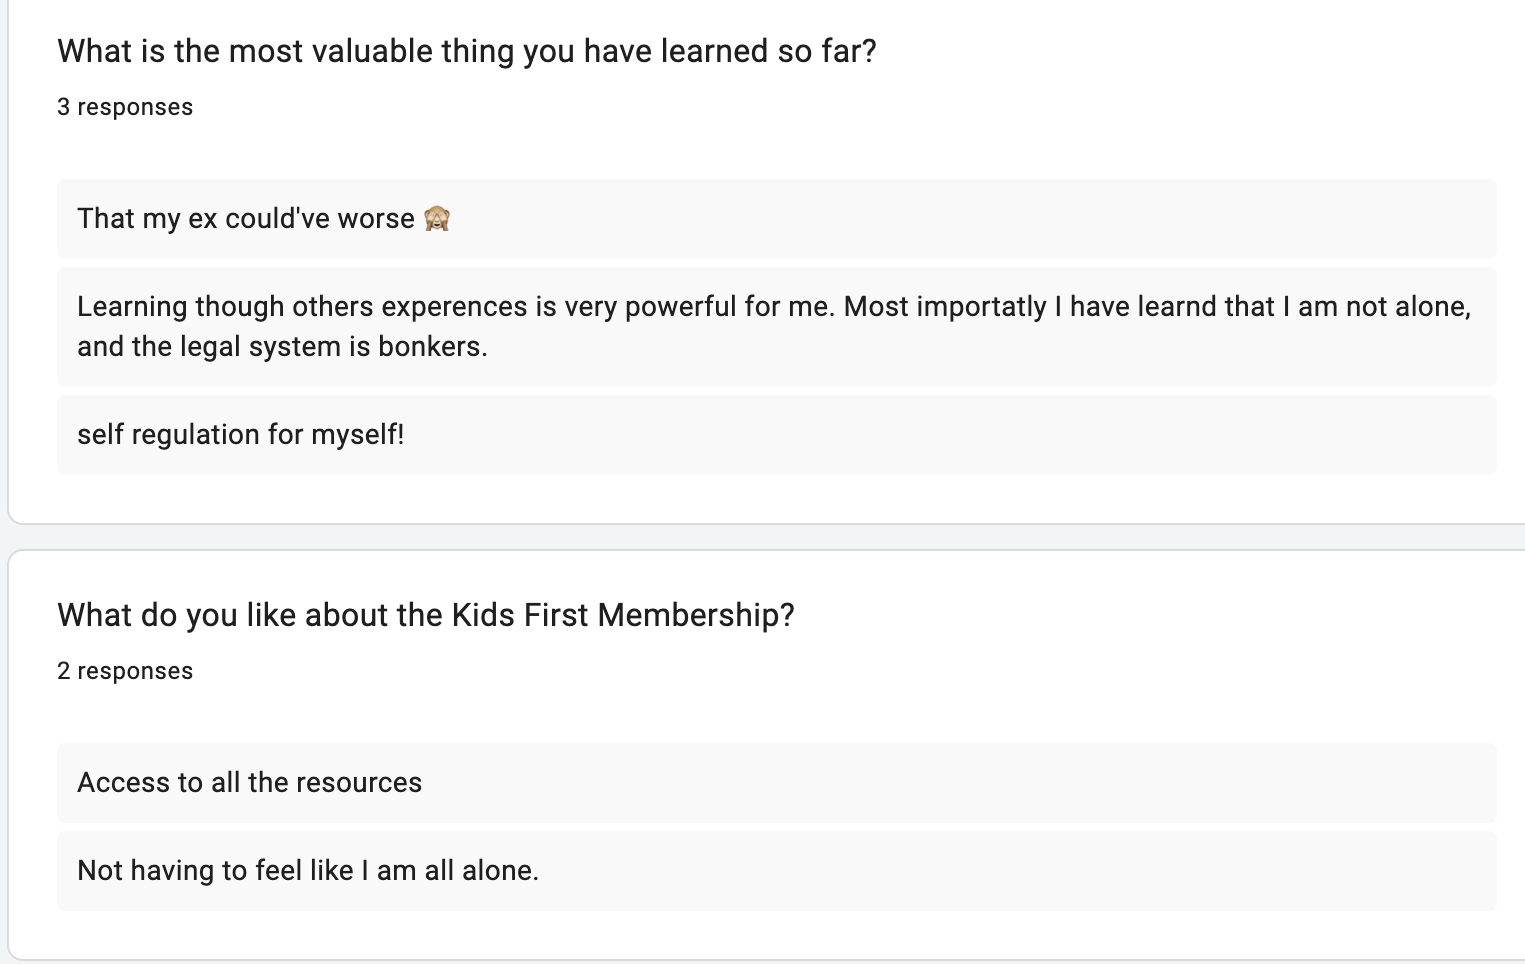1525x964 pixels.
Task: Click the word "learned" in the first question
Action: tap(698, 51)
